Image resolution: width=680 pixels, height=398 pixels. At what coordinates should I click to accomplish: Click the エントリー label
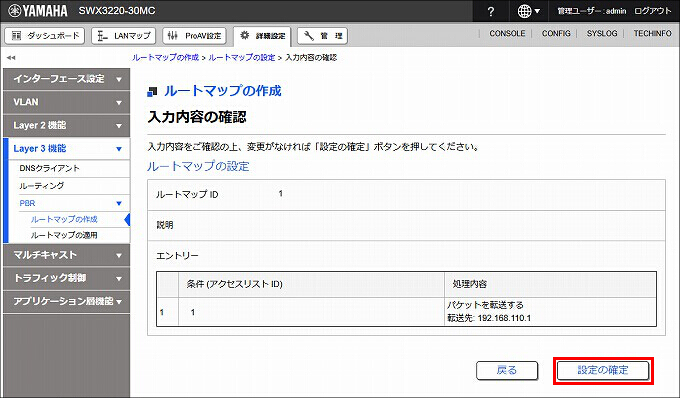click(177, 256)
